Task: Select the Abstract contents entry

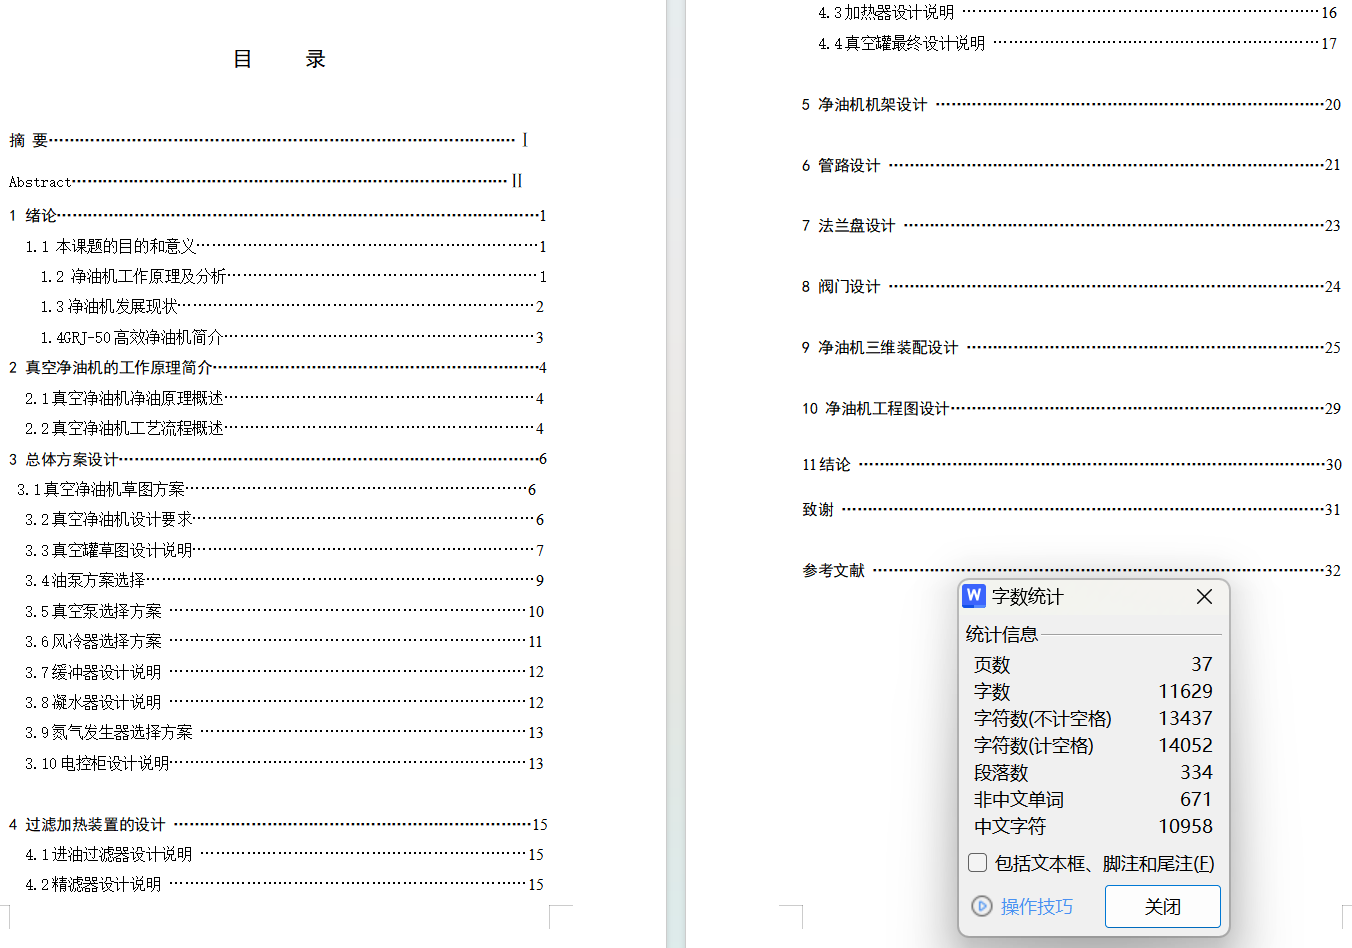Action: click(40, 182)
